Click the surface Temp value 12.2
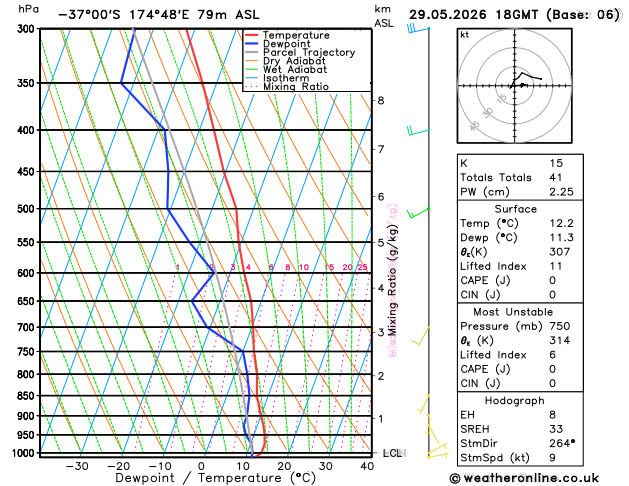629x486 pixels. [x=561, y=223]
